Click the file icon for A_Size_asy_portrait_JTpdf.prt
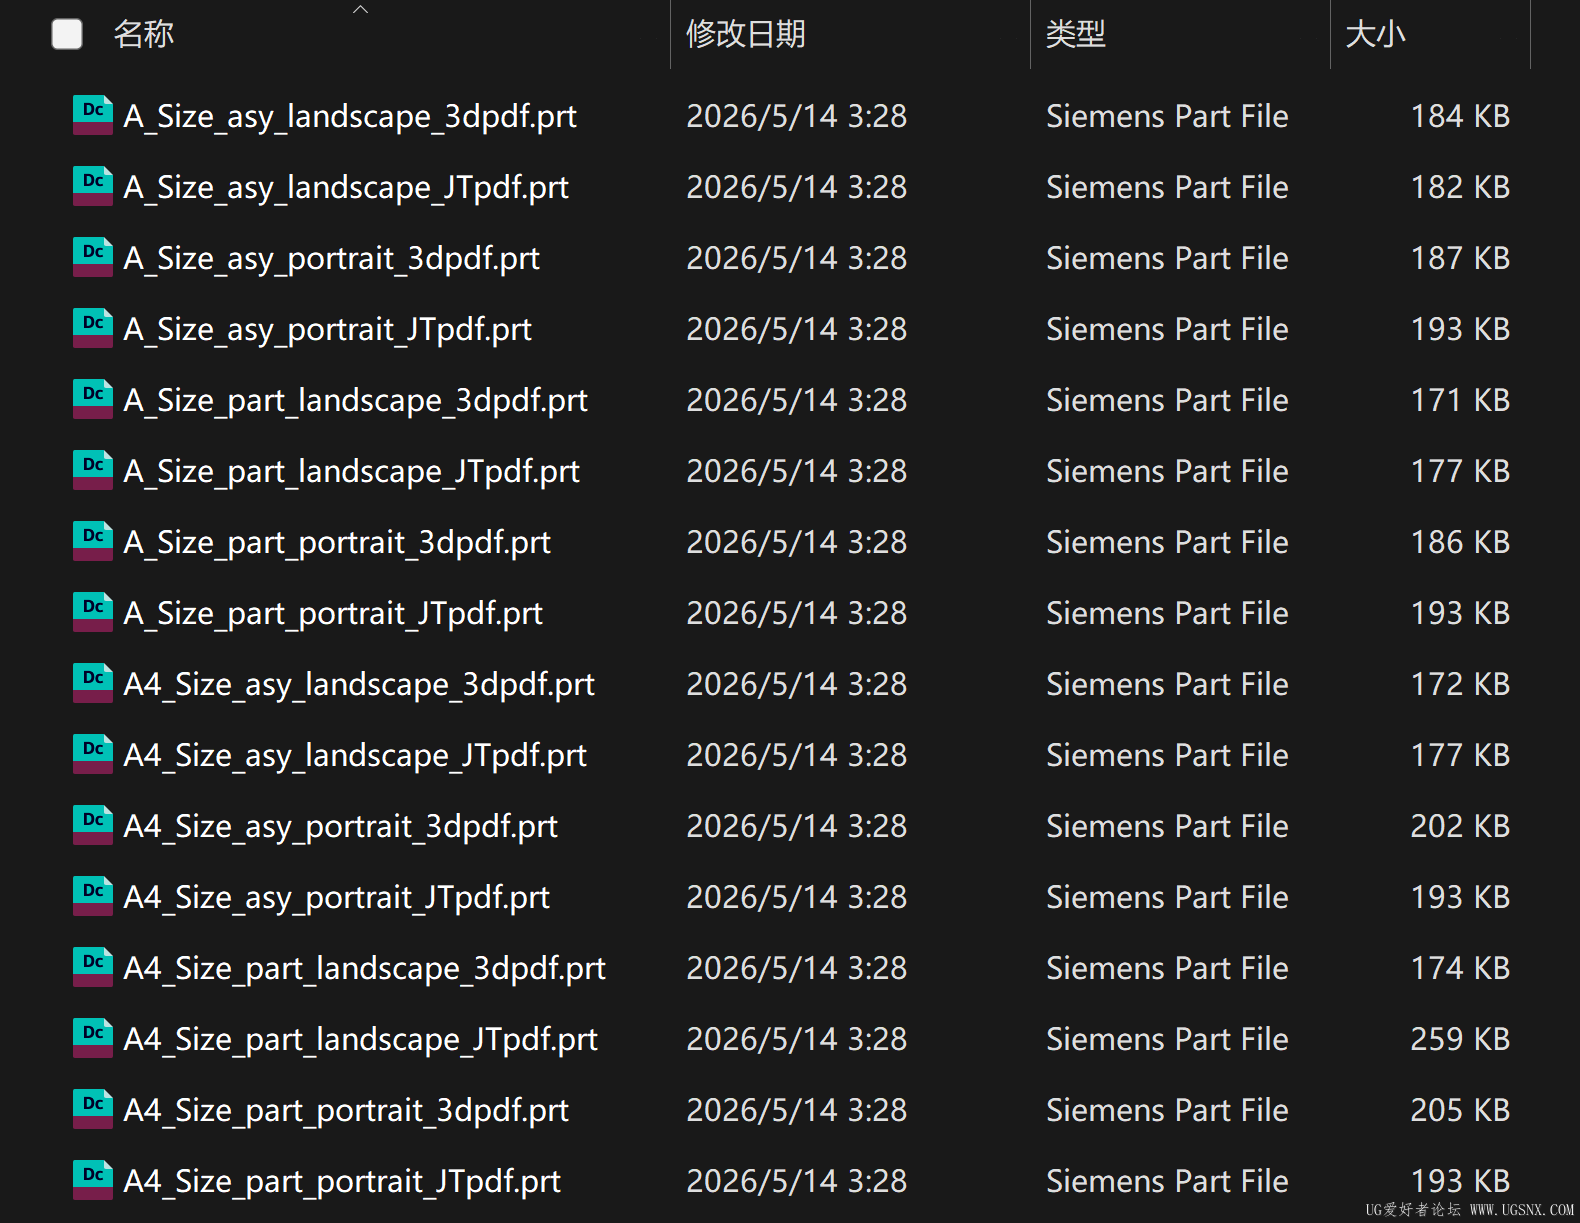This screenshot has width=1580, height=1223. [93, 328]
